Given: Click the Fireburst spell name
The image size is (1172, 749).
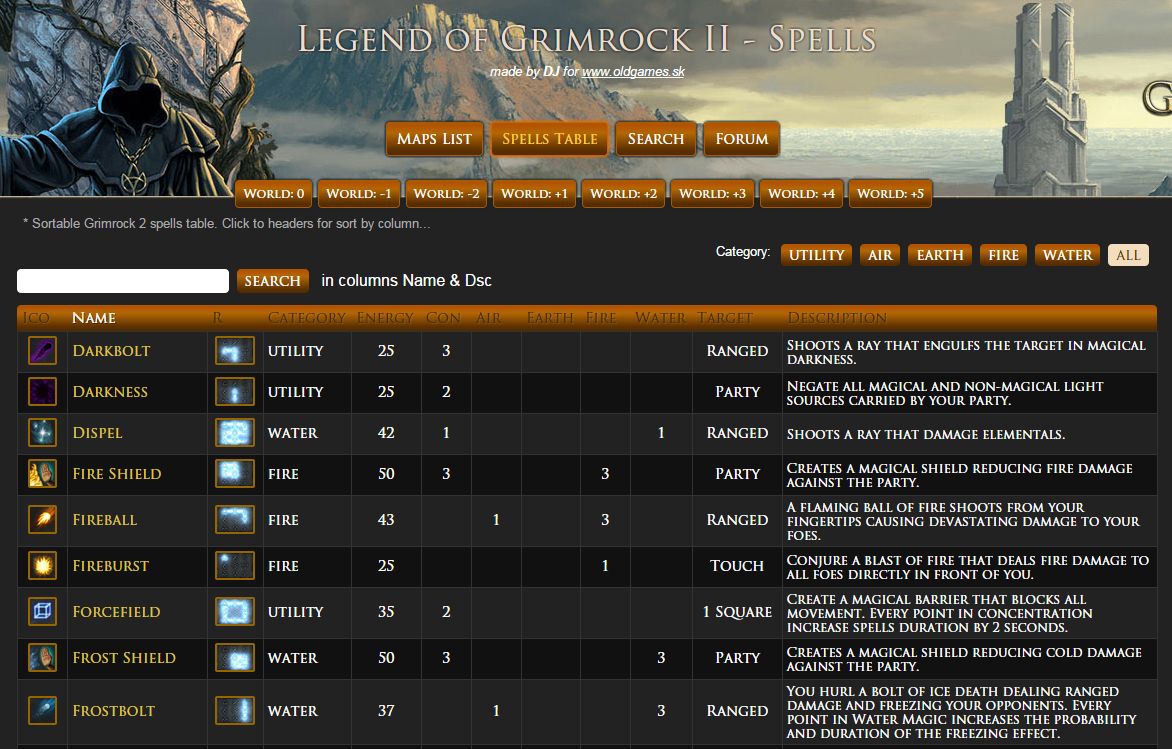Looking at the screenshot, I should tap(111, 566).
